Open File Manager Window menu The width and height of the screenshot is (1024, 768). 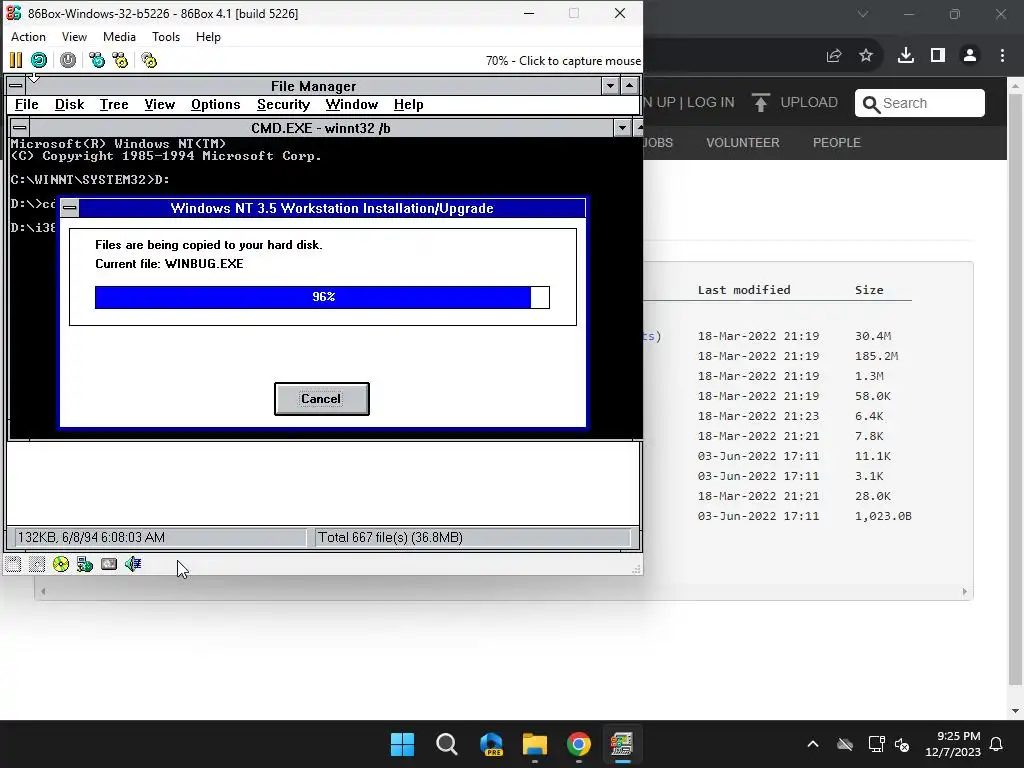click(352, 104)
